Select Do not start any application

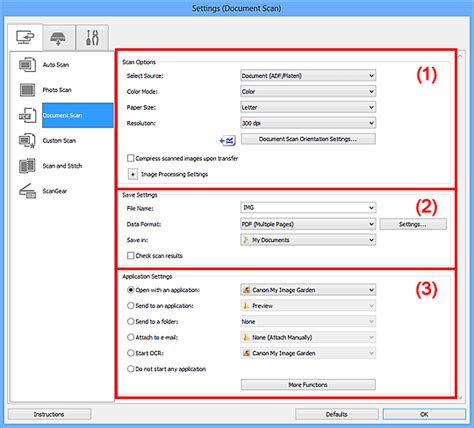pos(131,369)
